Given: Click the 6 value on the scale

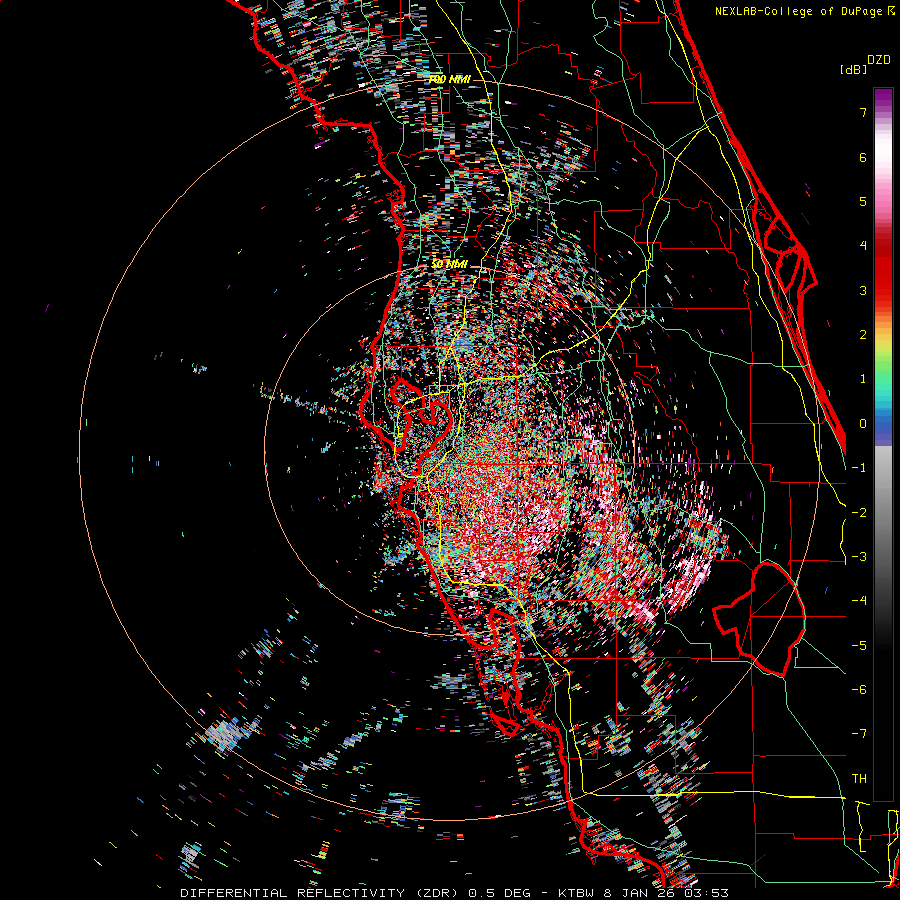Looking at the screenshot, I should pos(862,157).
